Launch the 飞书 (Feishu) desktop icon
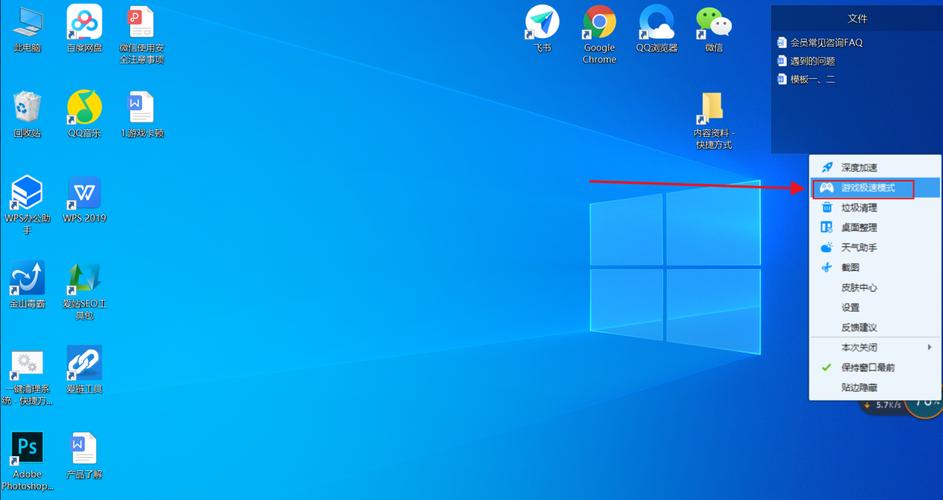 542,22
